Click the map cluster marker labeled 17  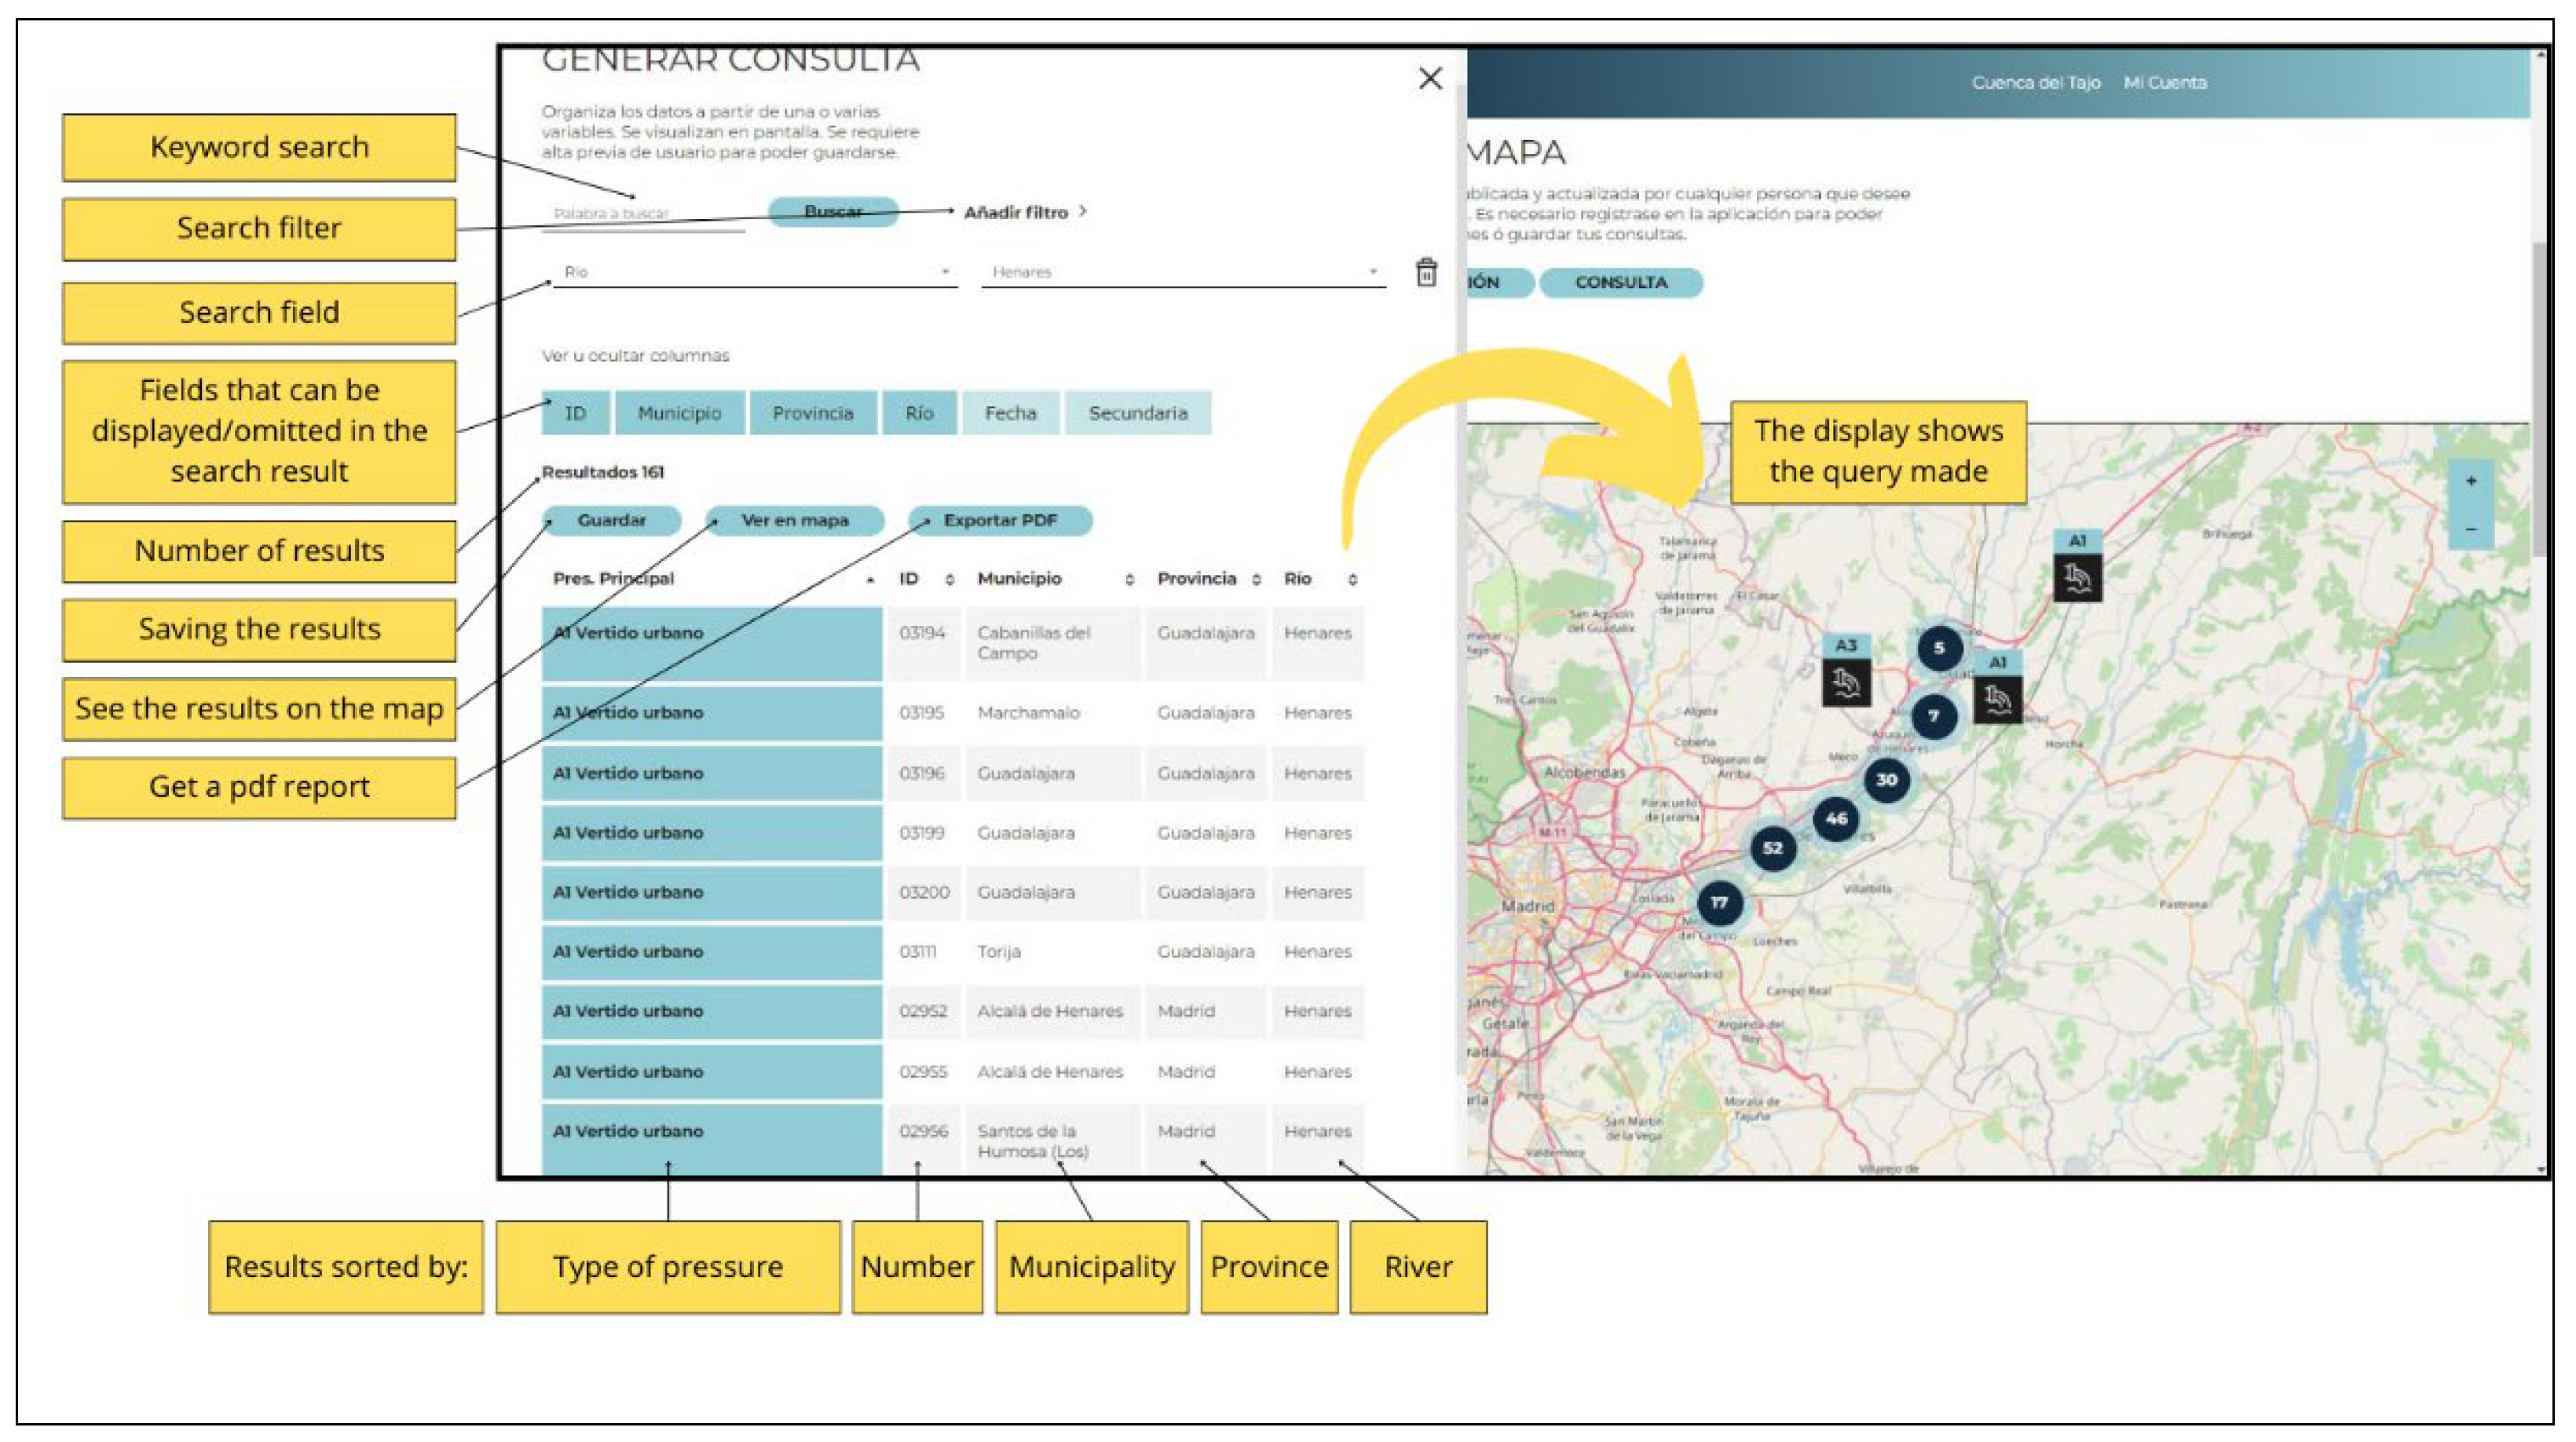[1719, 903]
